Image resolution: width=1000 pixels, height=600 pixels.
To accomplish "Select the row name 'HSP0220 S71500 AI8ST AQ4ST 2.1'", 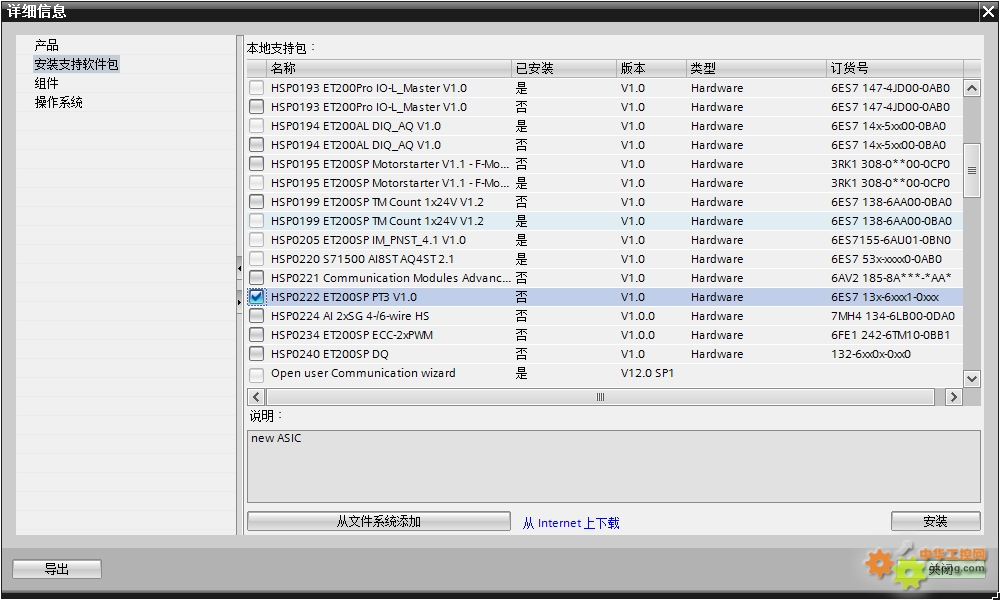I will (x=362, y=260).
